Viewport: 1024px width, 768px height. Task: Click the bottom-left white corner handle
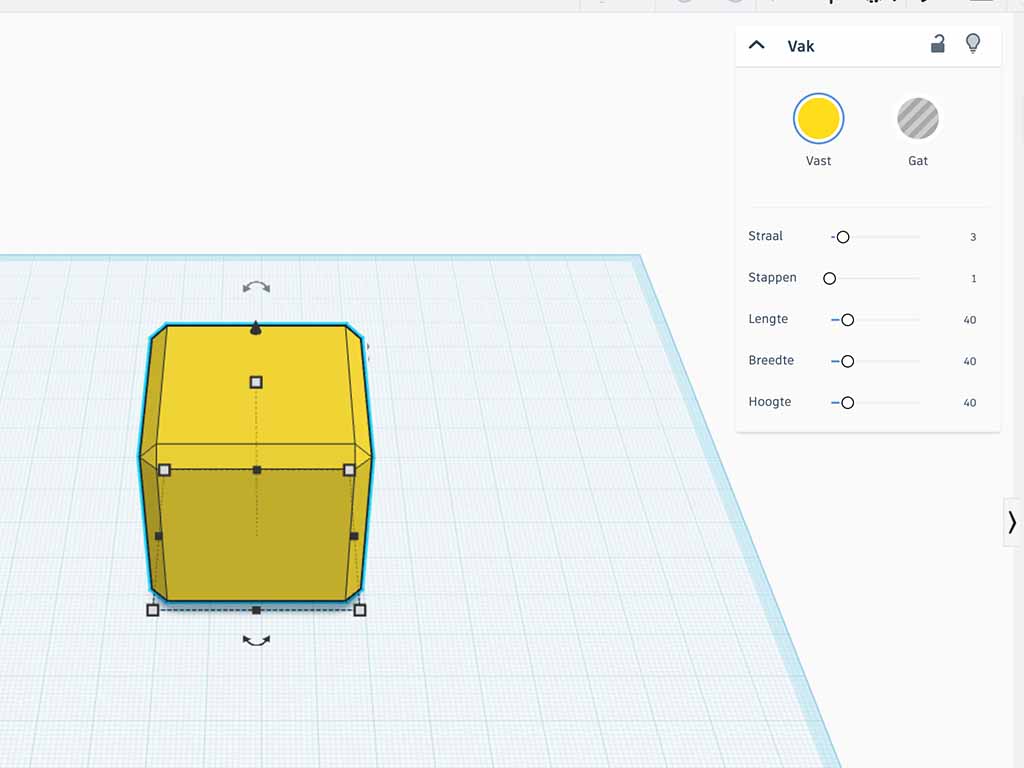pyautogui.click(x=153, y=610)
